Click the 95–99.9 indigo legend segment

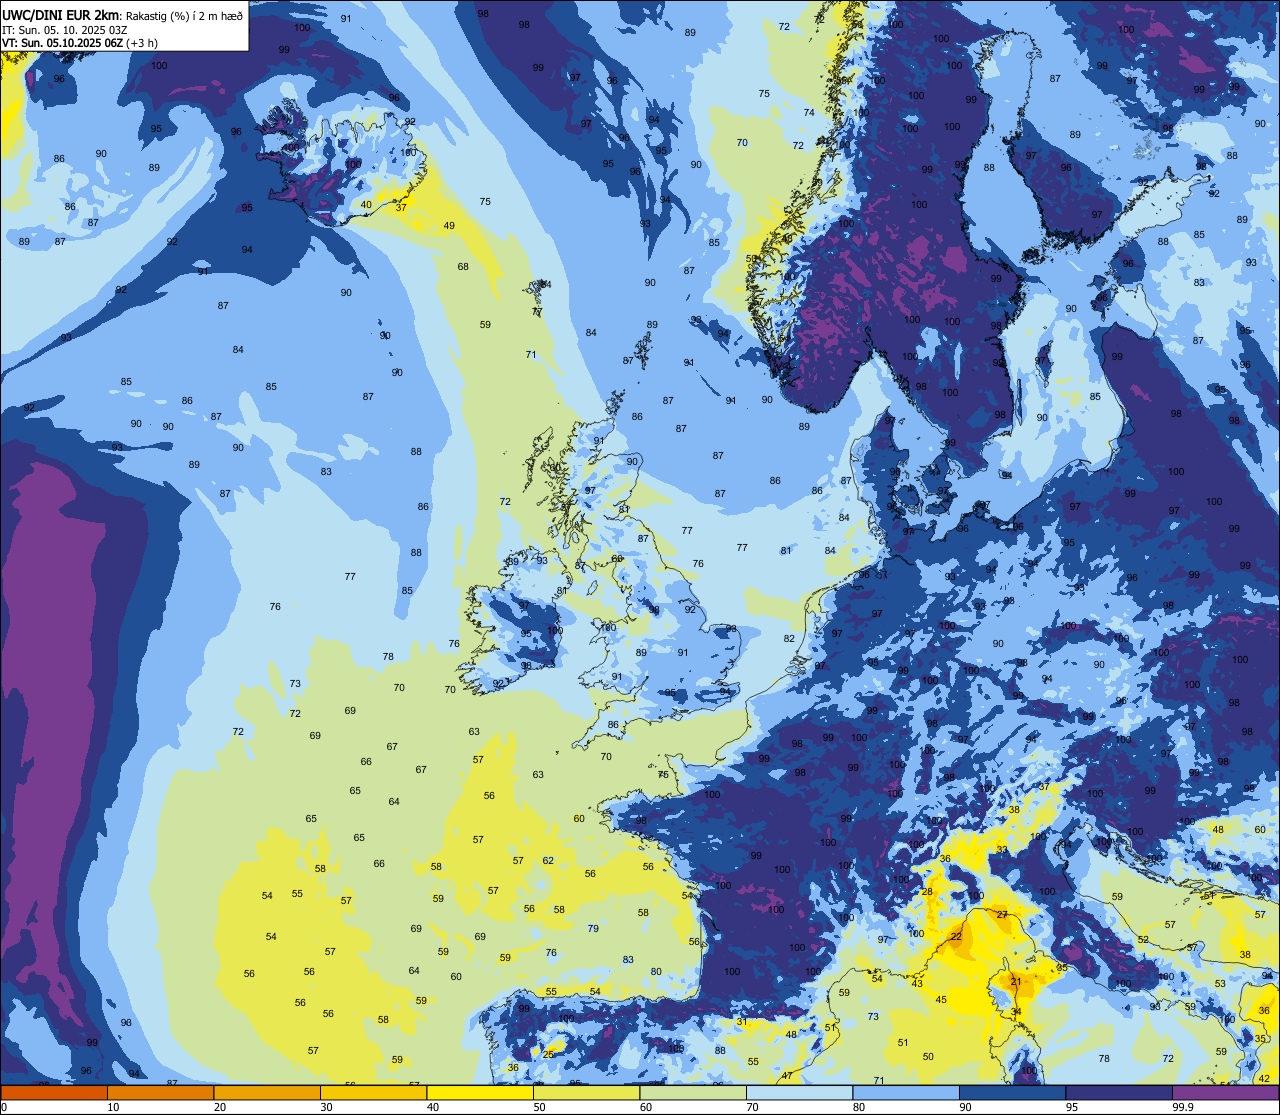coord(1118,1092)
